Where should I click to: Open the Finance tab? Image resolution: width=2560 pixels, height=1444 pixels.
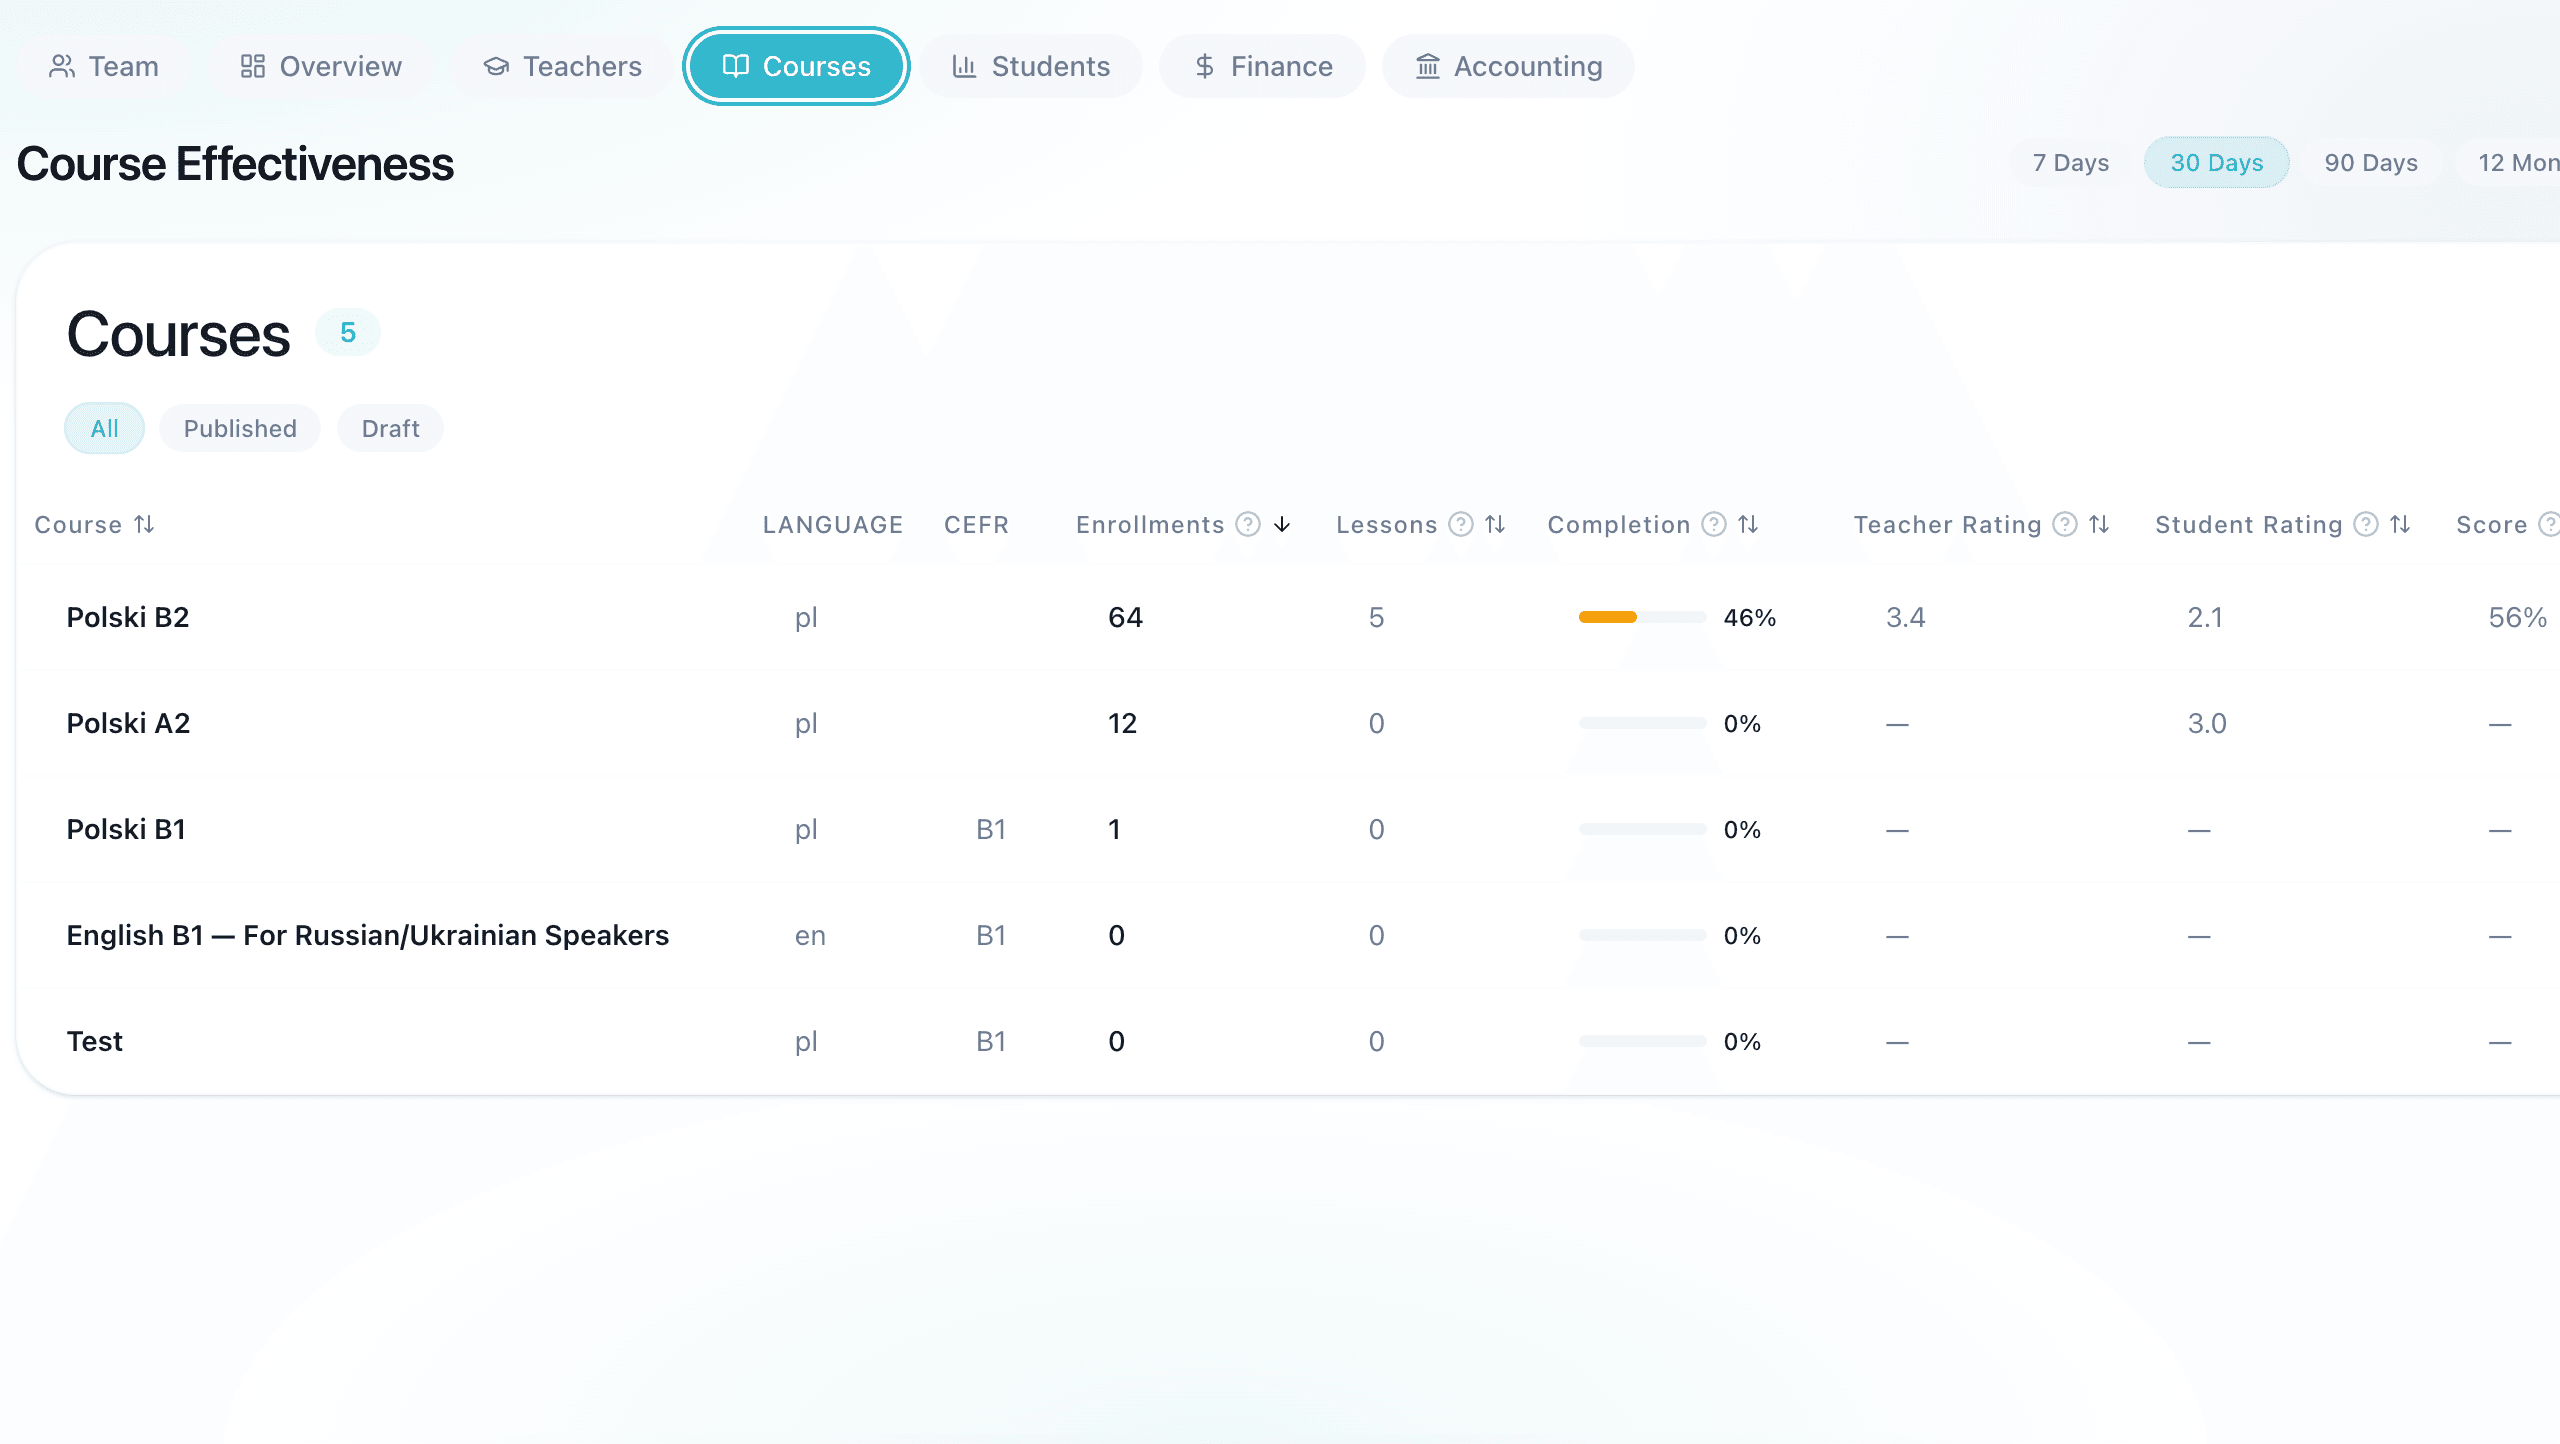pyautogui.click(x=1262, y=66)
